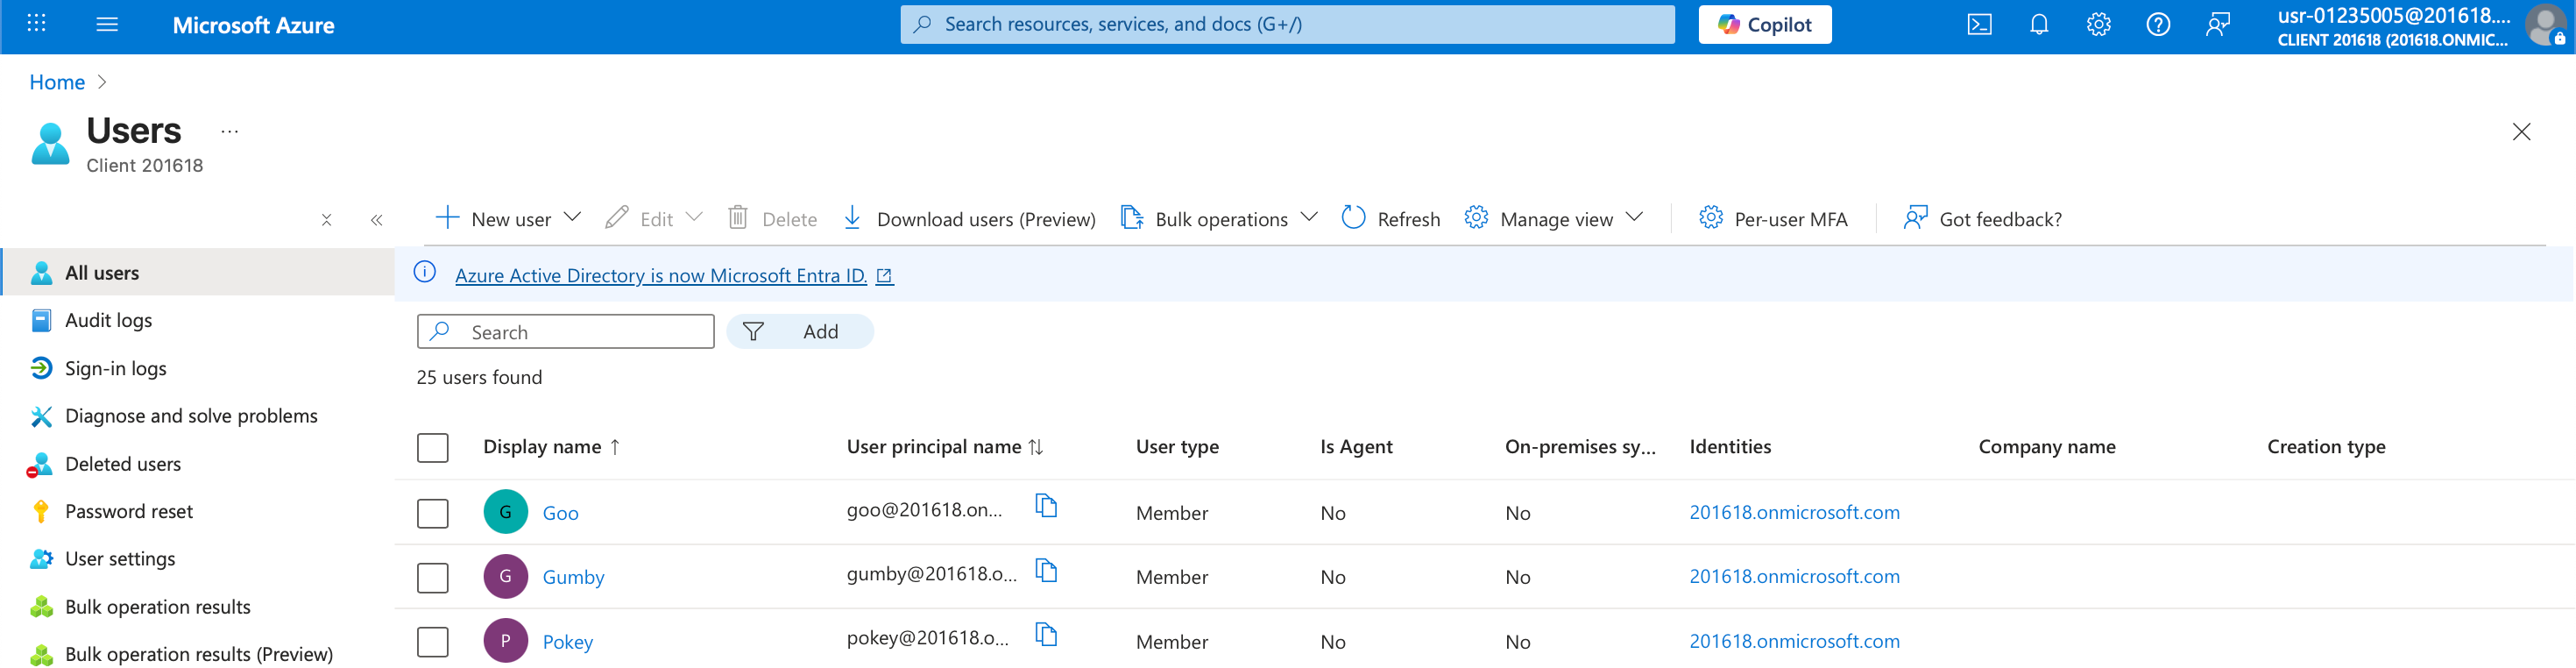2576x668 pixels.
Task: Click the help question mark icon
Action: (x=2158, y=25)
